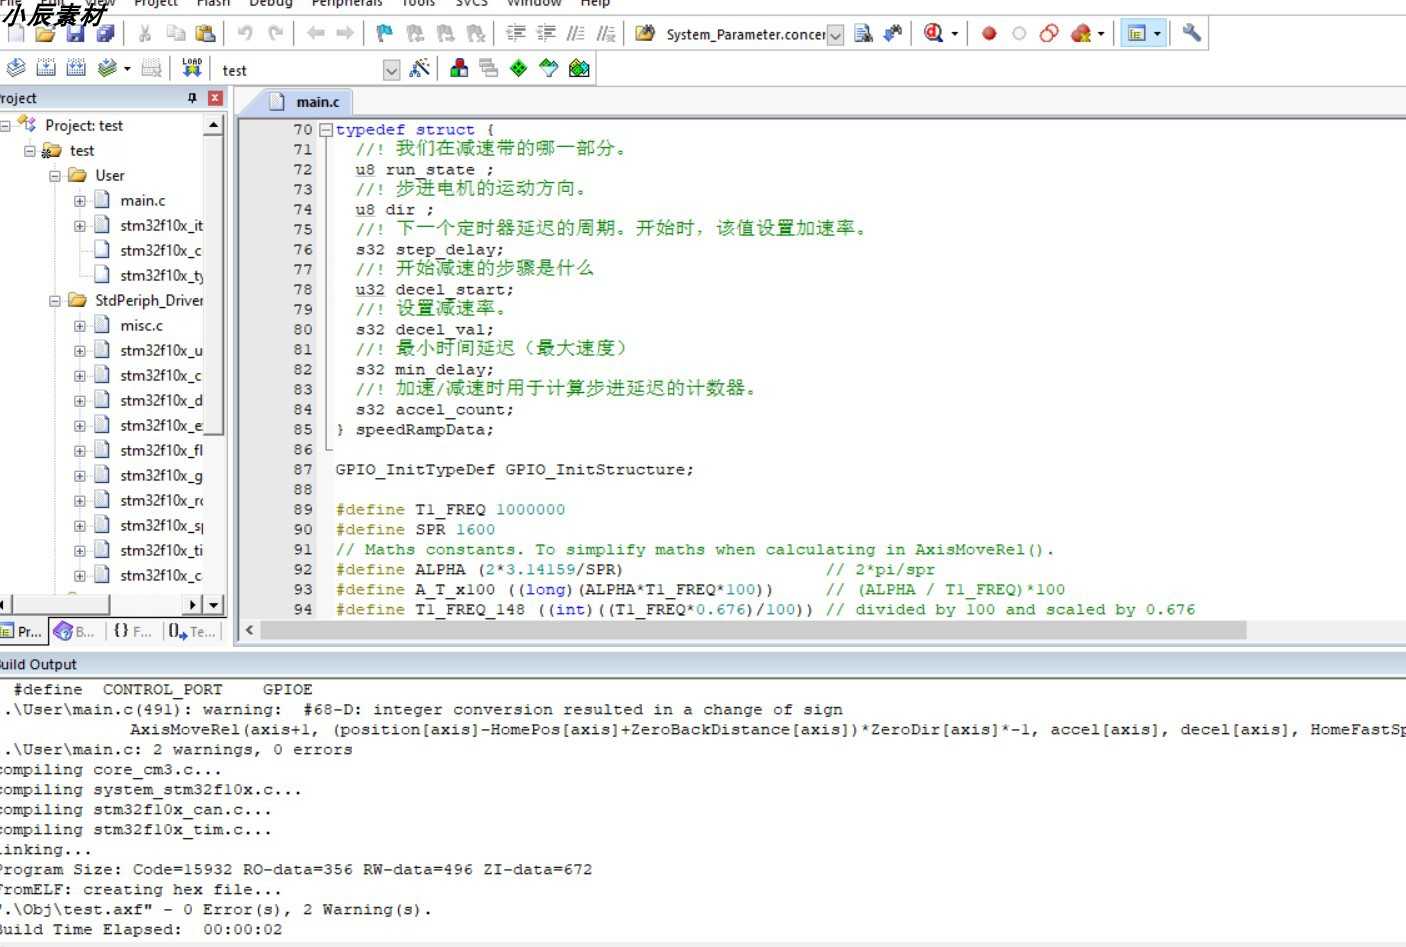Collapse the User folder in project tree

[x=56, y=176]
